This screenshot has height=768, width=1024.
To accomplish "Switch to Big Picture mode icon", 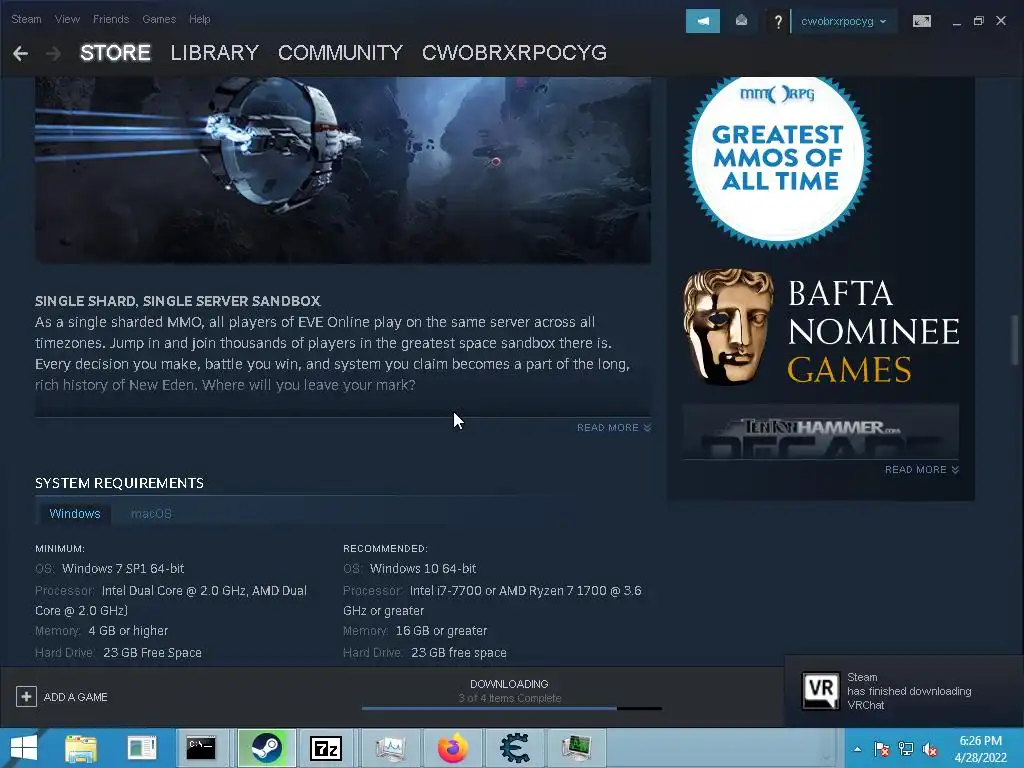I will point(921,21).
